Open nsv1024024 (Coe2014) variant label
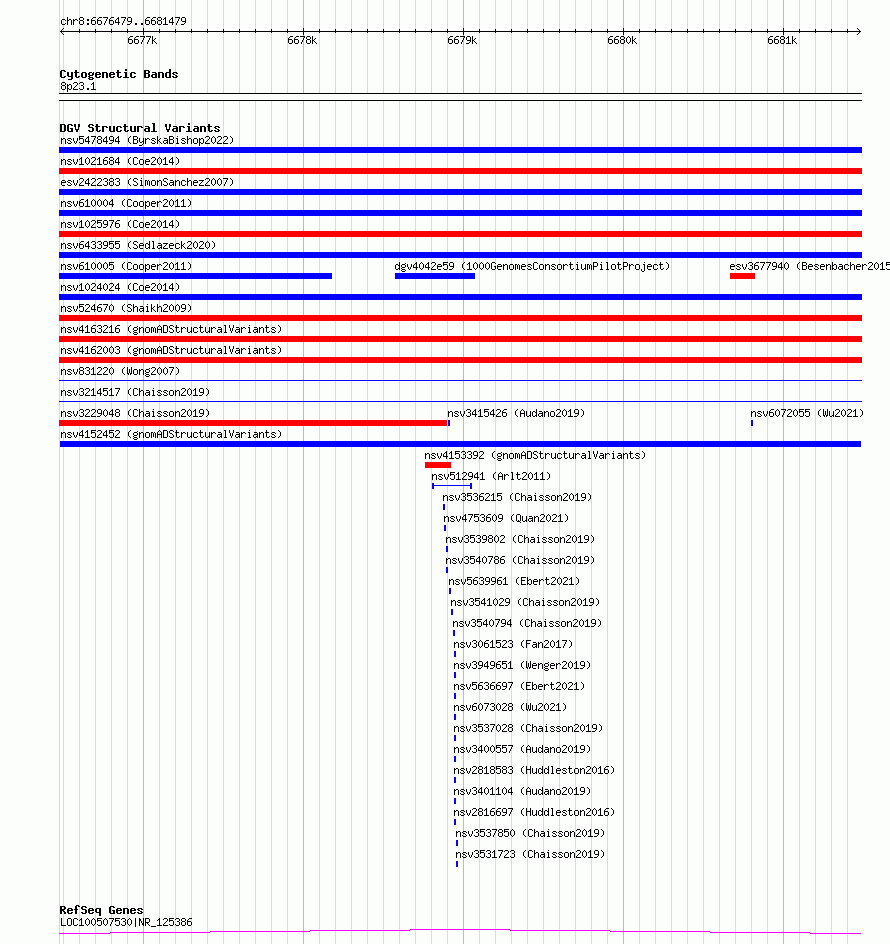The height and width of the screenshot is (944, 890). (120, 287)
